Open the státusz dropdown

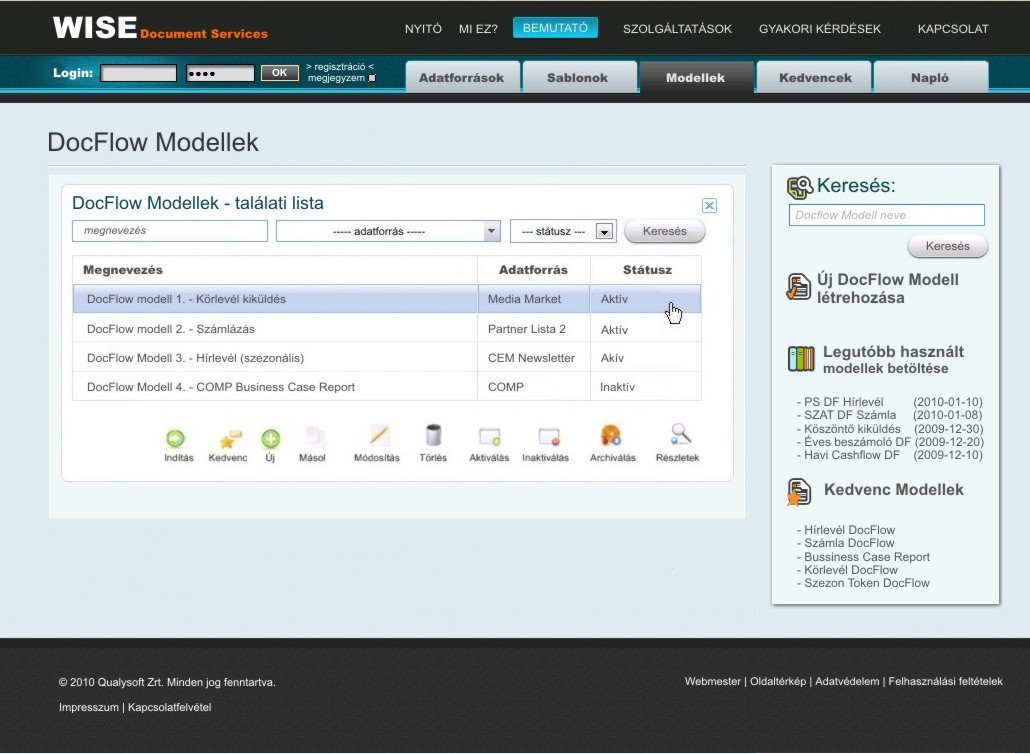pos(604,231)
